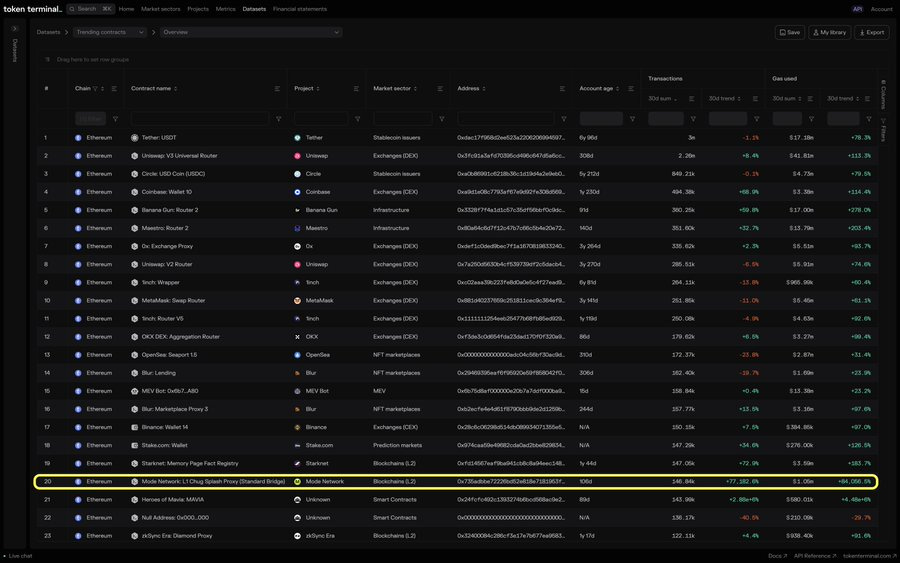This screenshot has width=900, height=563.
Task: Open the Contract name column menu icon
Action: [x=277, y=88]
